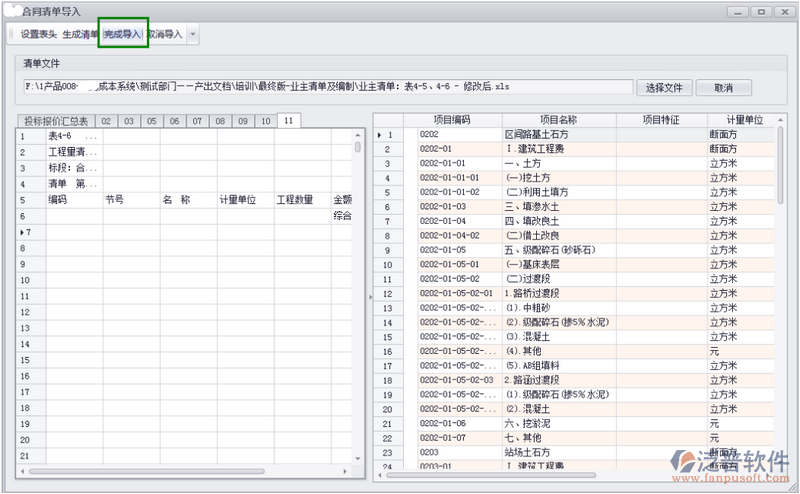This screenshot has height=494, width=800.
Task: Select sheet tab 10
Action: 264,121
